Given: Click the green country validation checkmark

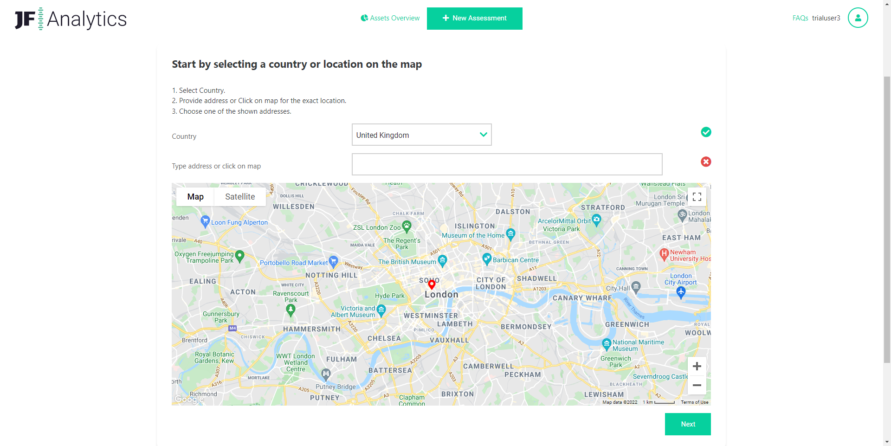Looking at the screenshot, I should [x=706, y=132].
